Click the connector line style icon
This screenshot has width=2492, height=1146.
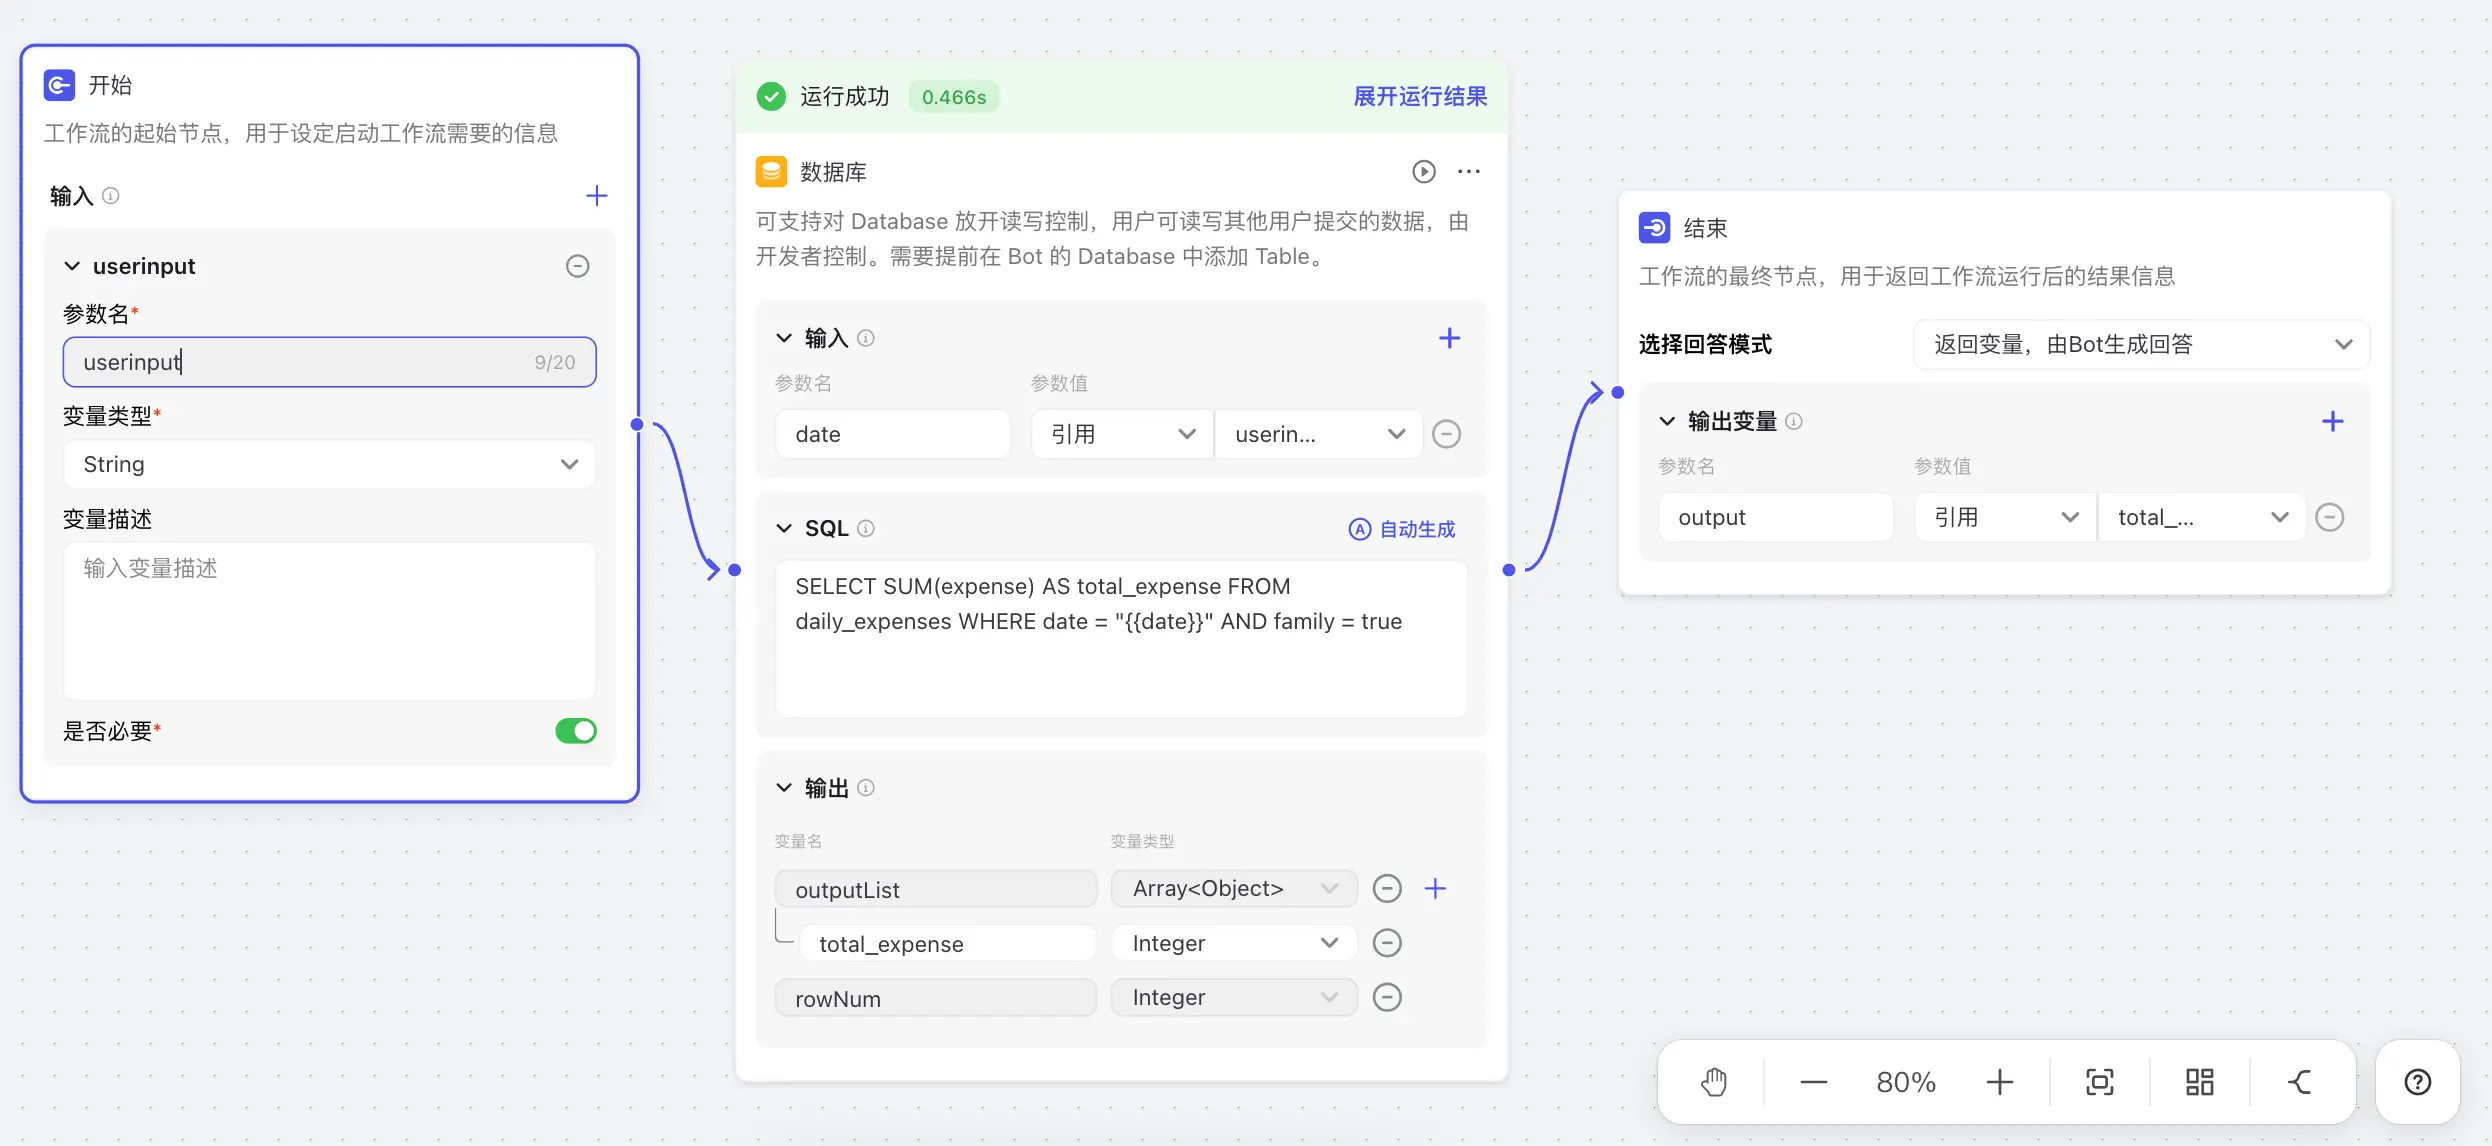tap(2300, 1082)
